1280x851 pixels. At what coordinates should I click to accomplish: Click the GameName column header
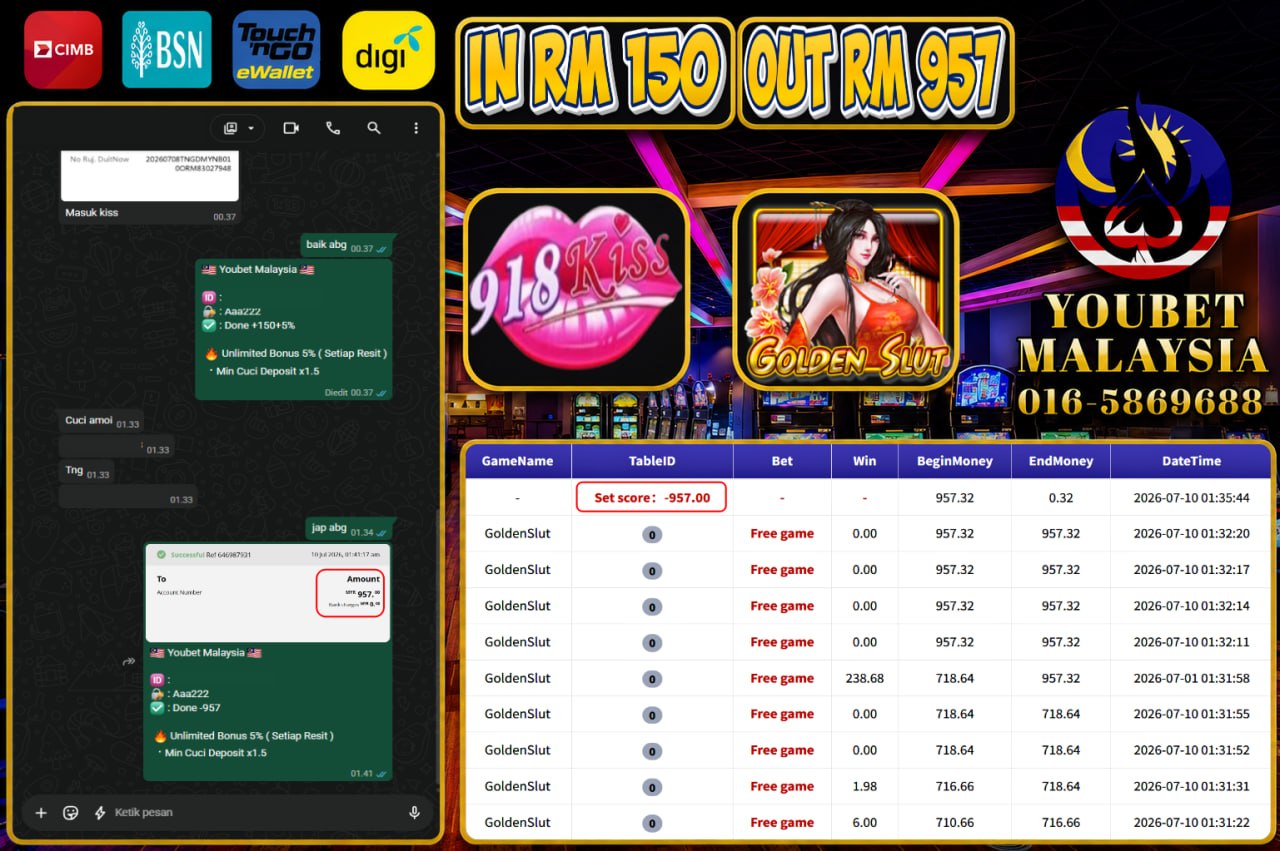pos(517,461)
